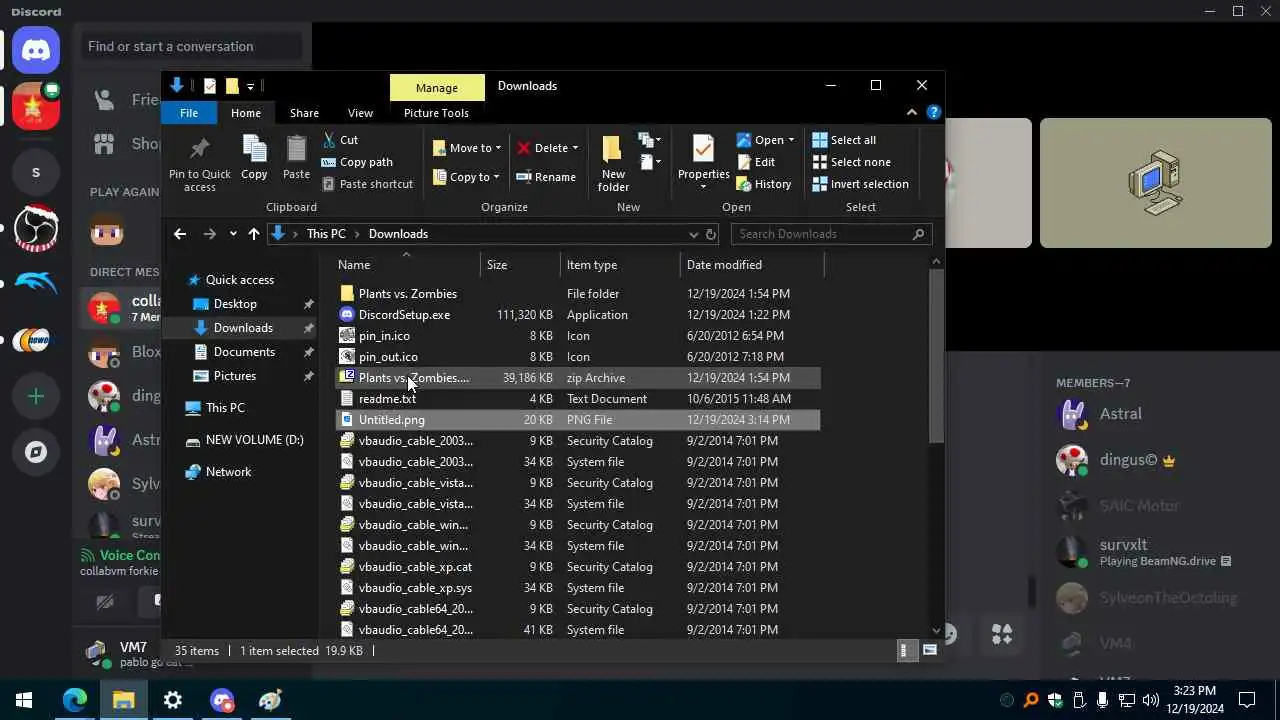Image resolution: width=1280 pixels, height=720 pixels.
Task: Go up one folder level arrow
Action: coord(254,234)
